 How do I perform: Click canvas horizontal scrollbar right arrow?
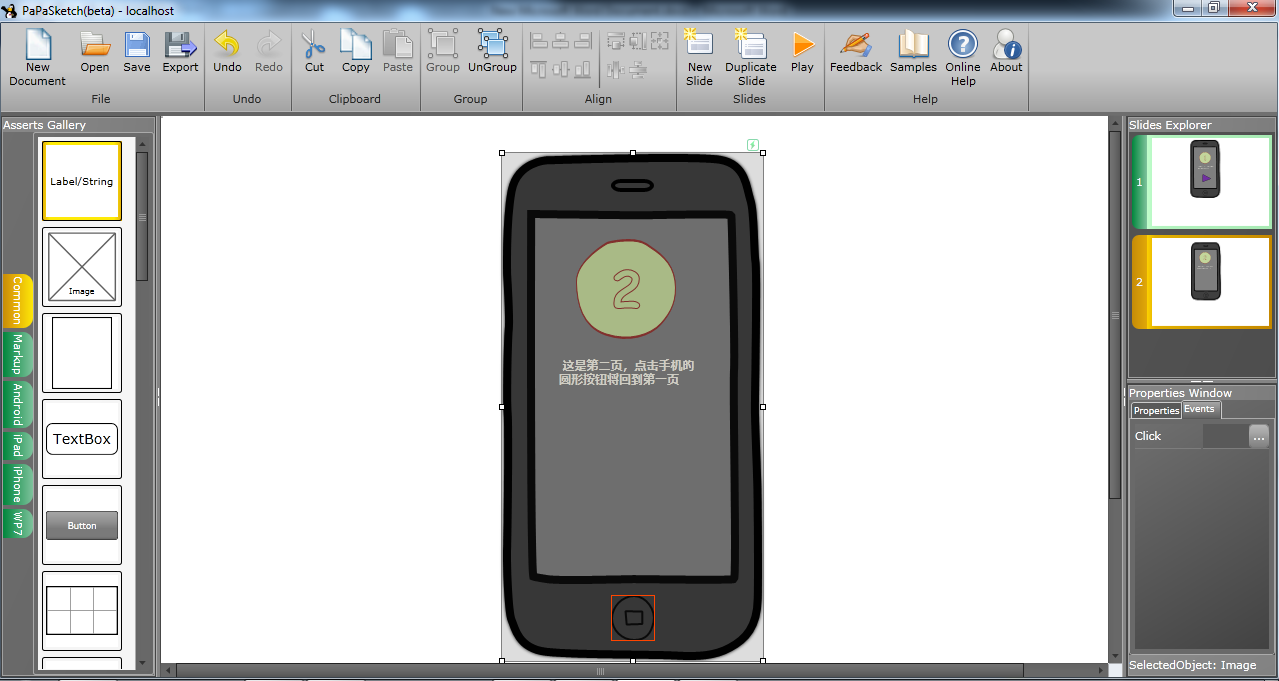pyautogui.click(x=1100, y=670)
